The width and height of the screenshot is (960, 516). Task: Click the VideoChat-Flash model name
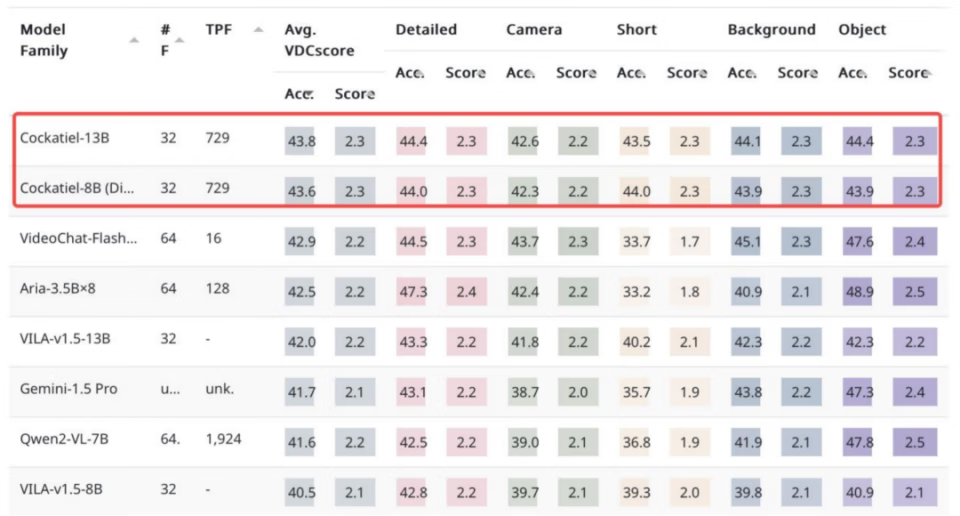point(78,238)
